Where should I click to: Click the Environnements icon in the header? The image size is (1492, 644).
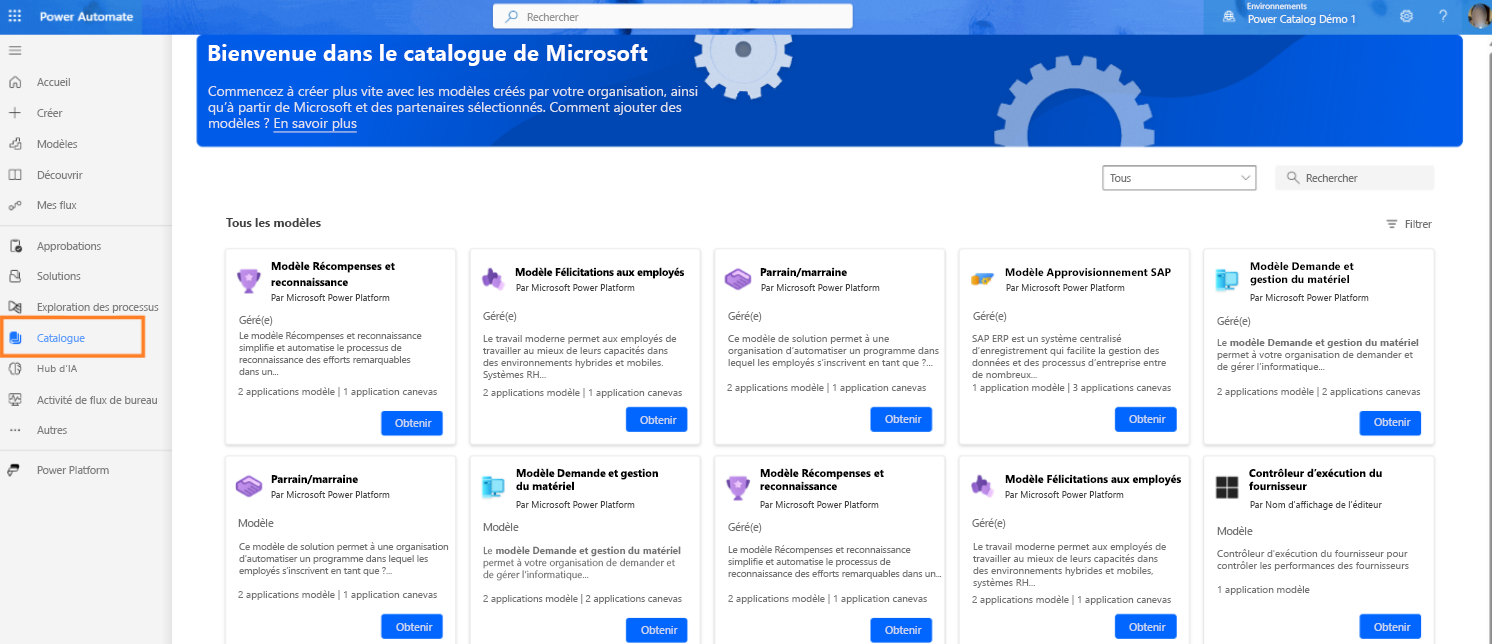(x=1229, y=16)
